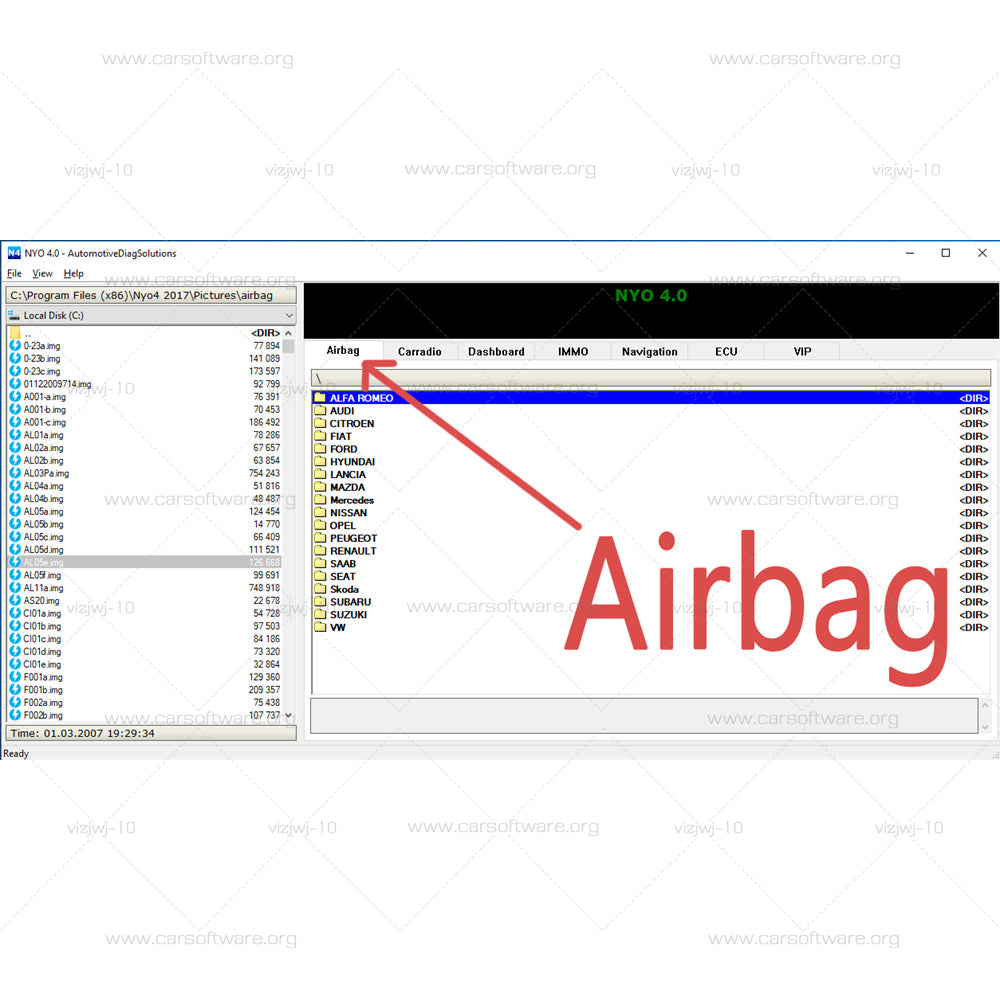Open the File menu
Image resolution: width=1000 pixels, height=1000 pixels.
pyautogui.click(x=14, y=274)
